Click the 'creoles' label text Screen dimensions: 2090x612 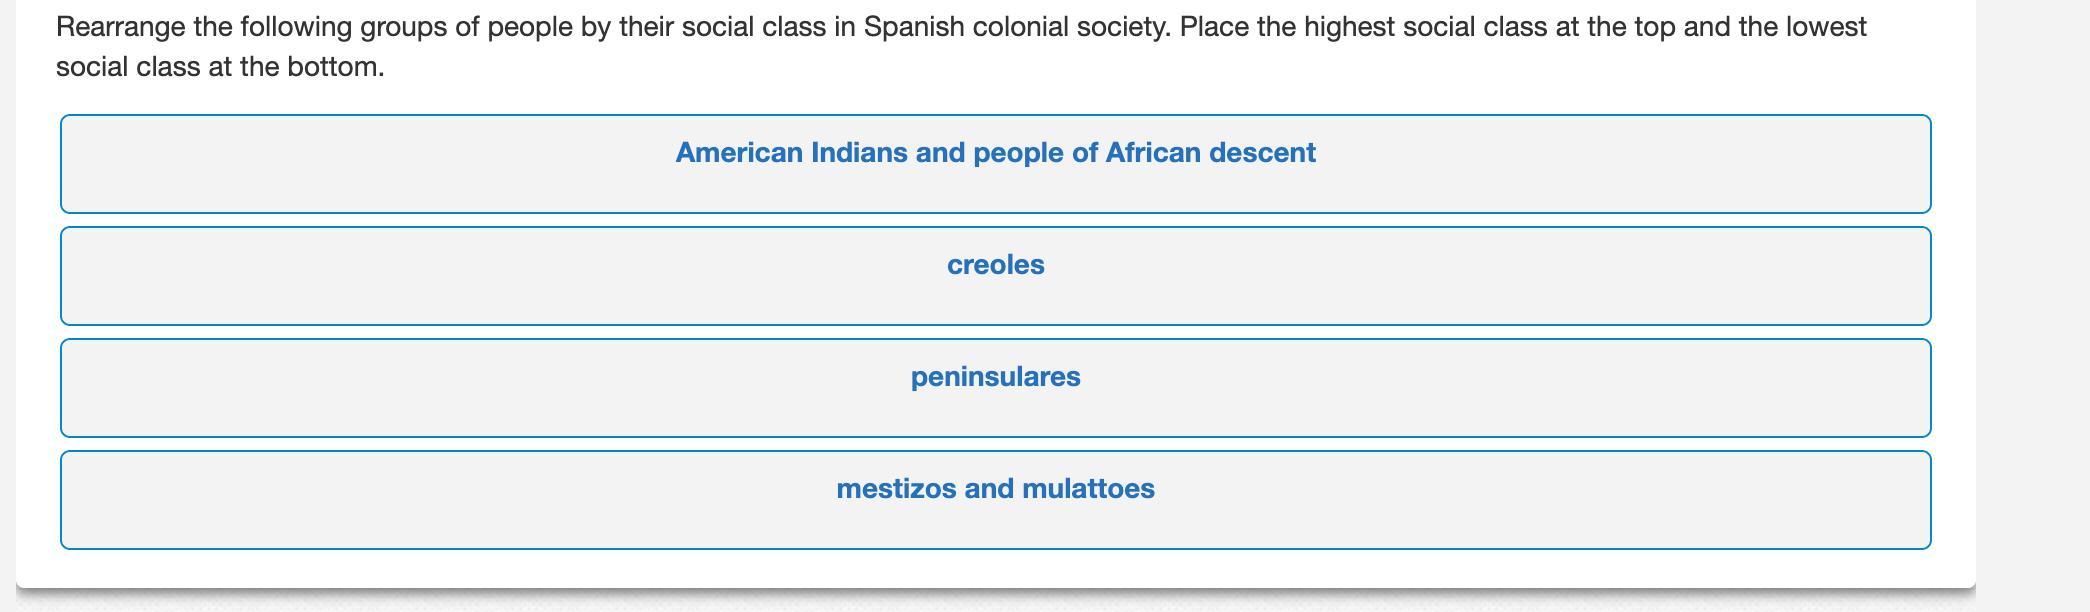[x=995, y=265]
